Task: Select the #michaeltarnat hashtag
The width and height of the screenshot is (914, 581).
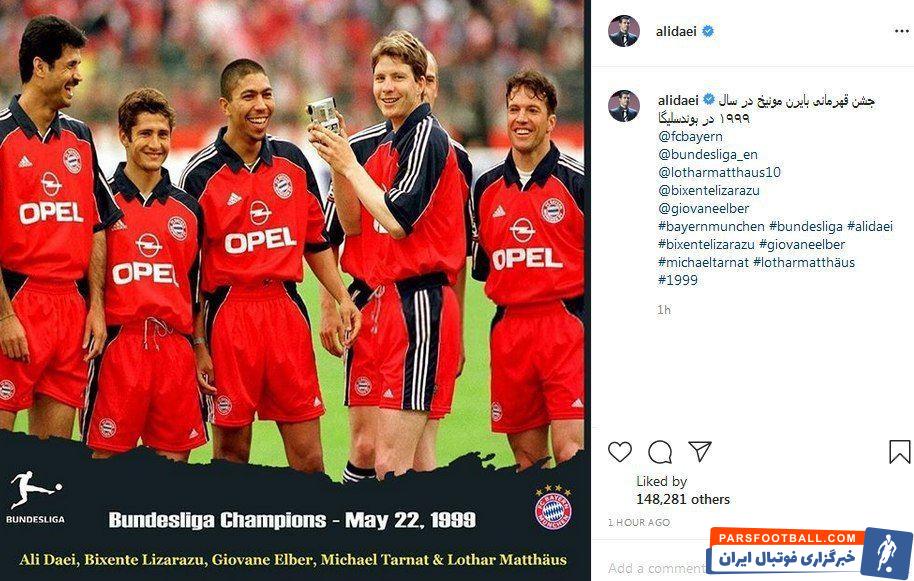Action: [x=704, y=262]
